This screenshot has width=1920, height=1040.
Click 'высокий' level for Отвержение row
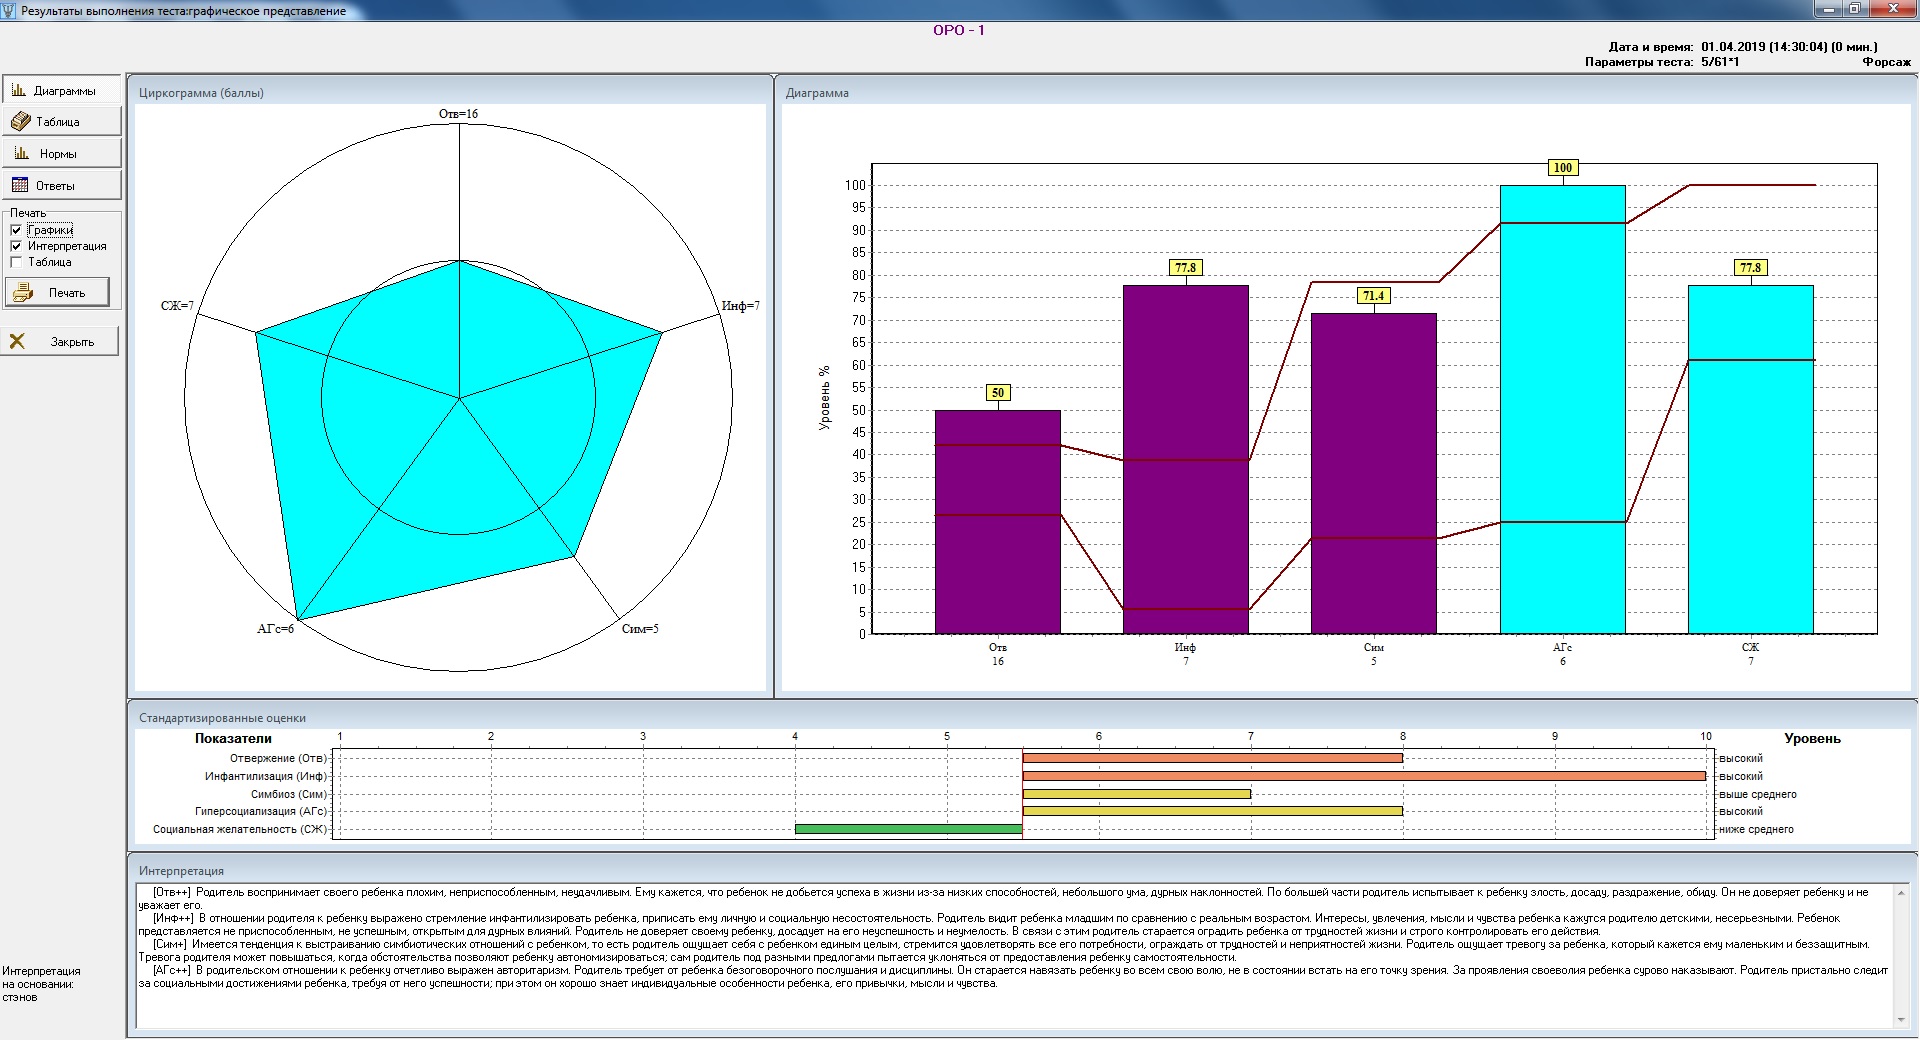coord(1741,758)
